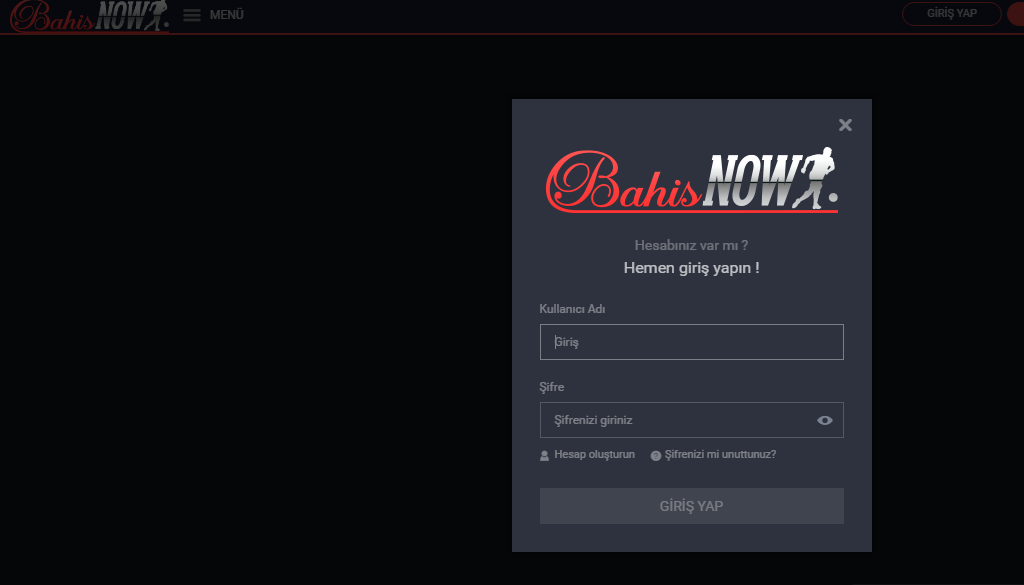This screenshot has width=1024, height=585.
Task: Click the question mark icon by forgot password
Action: 656,456
